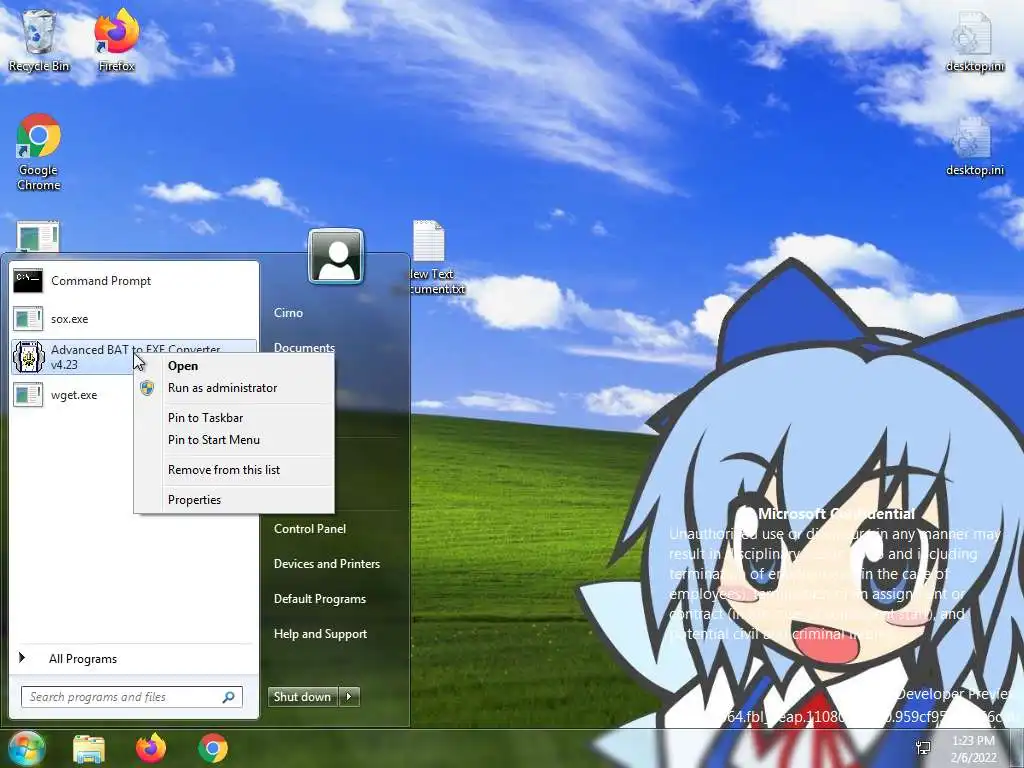Click the user account picture in Start menu

(336, 256)
